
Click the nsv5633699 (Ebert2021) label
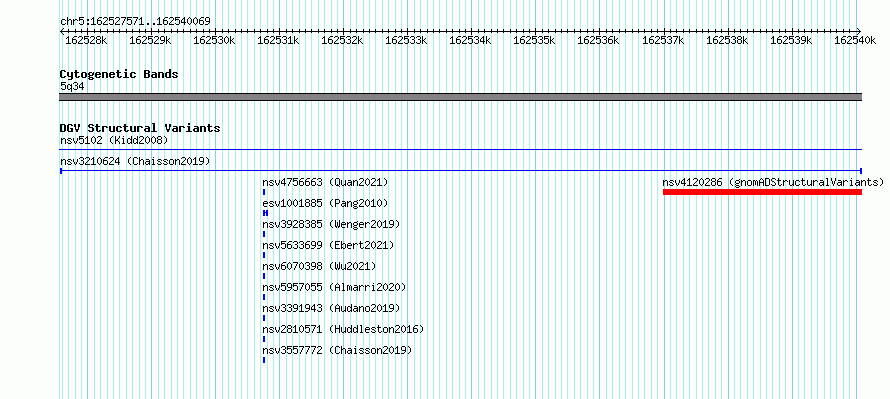point(328,245)
